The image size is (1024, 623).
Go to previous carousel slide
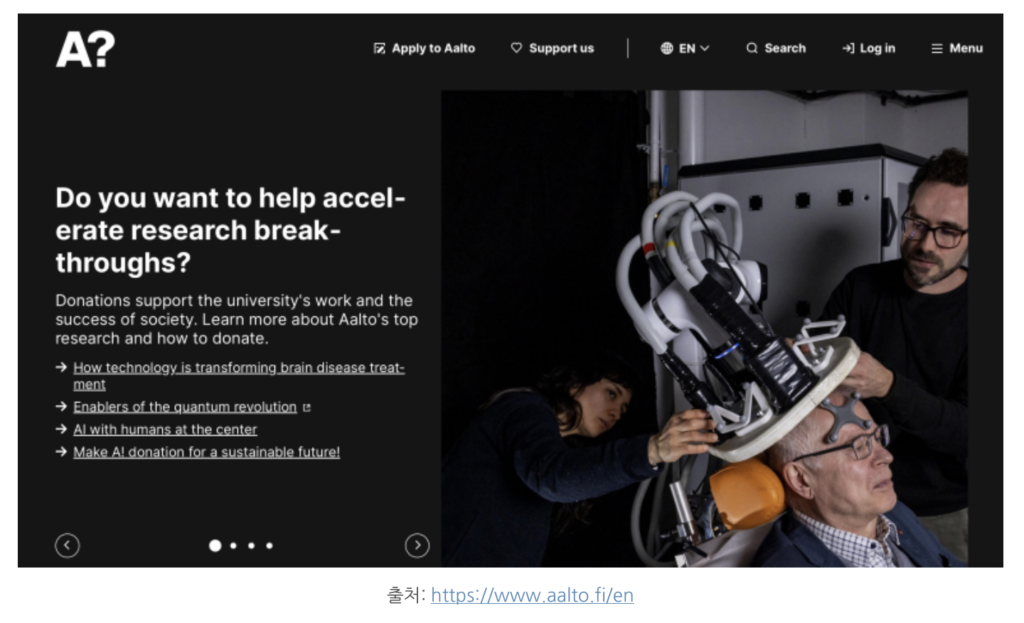[x=67, y=545]
